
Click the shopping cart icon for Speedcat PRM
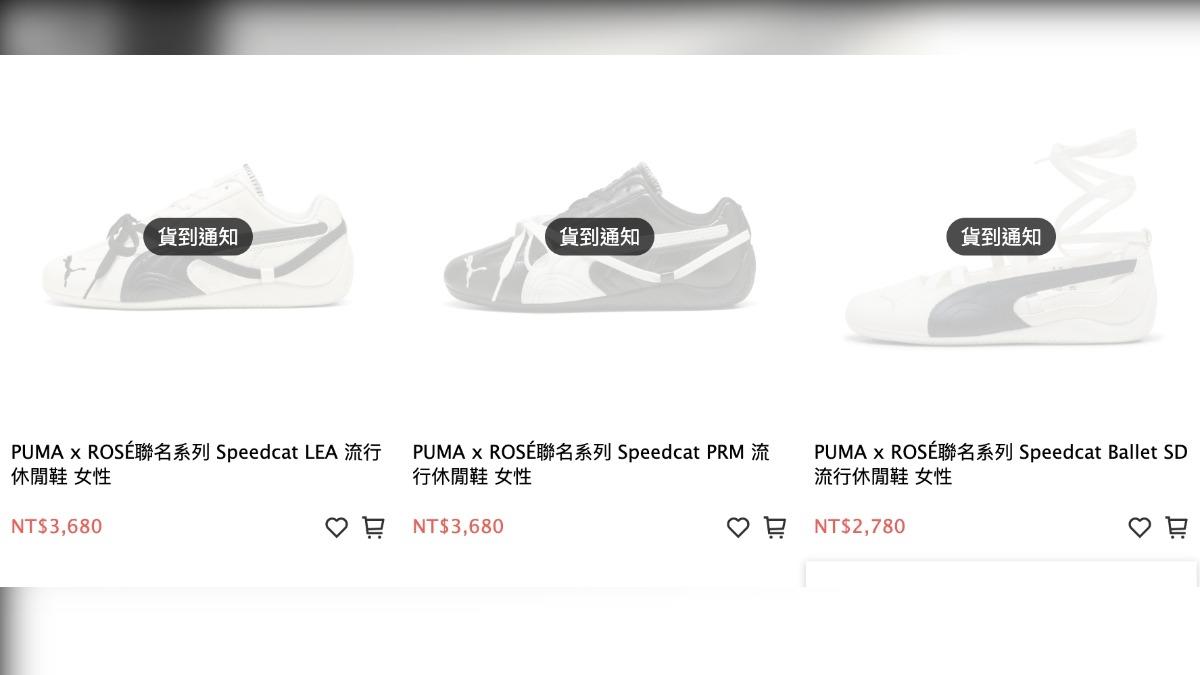pyautogui.click(x=775, y=527)
